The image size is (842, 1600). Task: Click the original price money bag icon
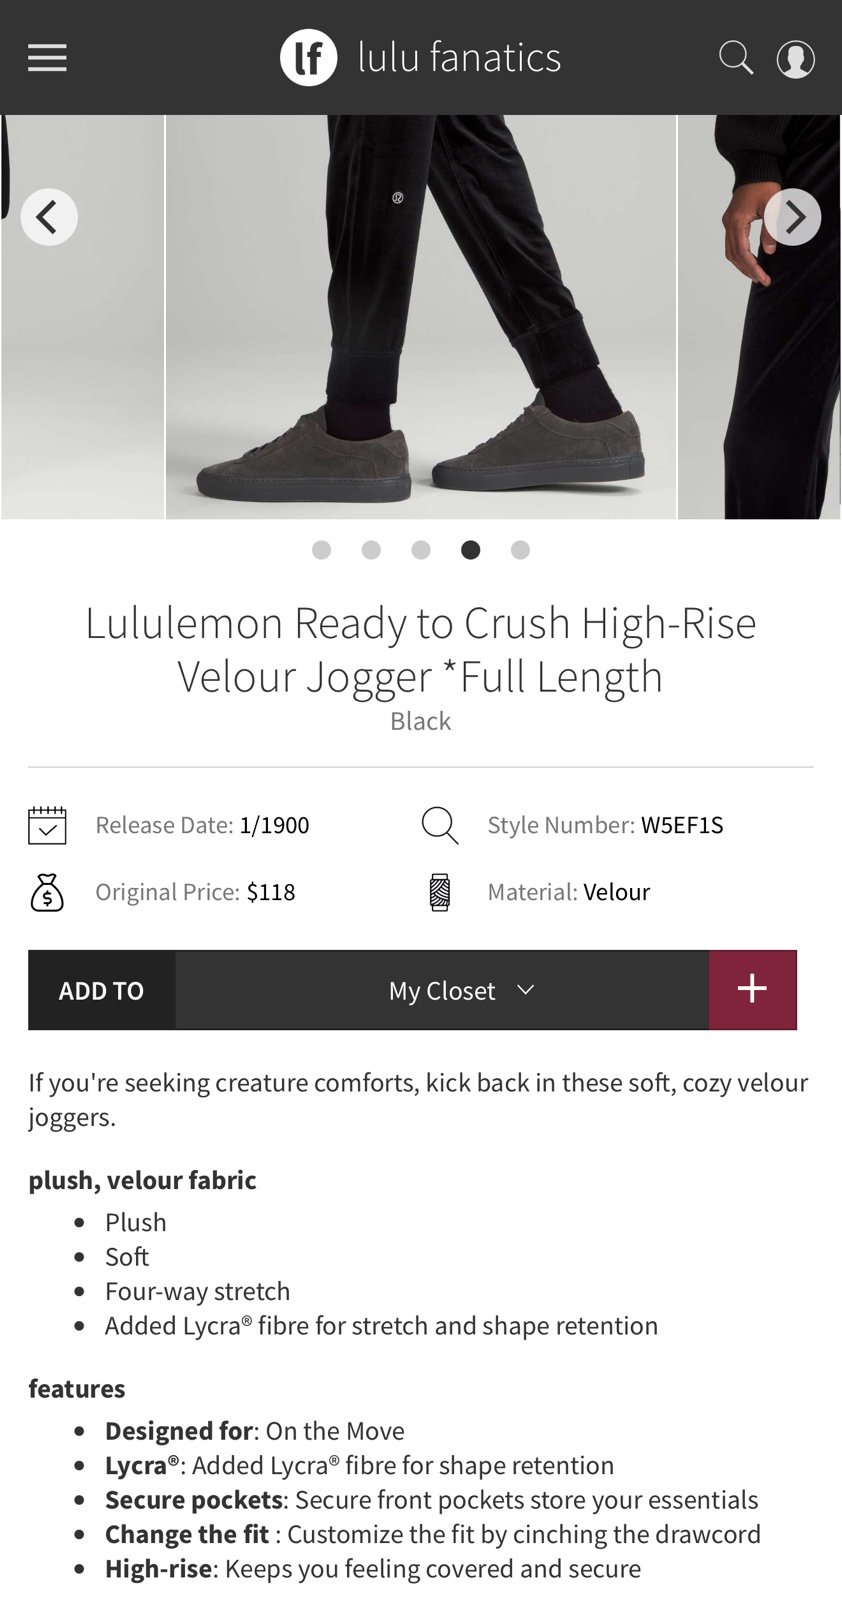click(47, 892)
